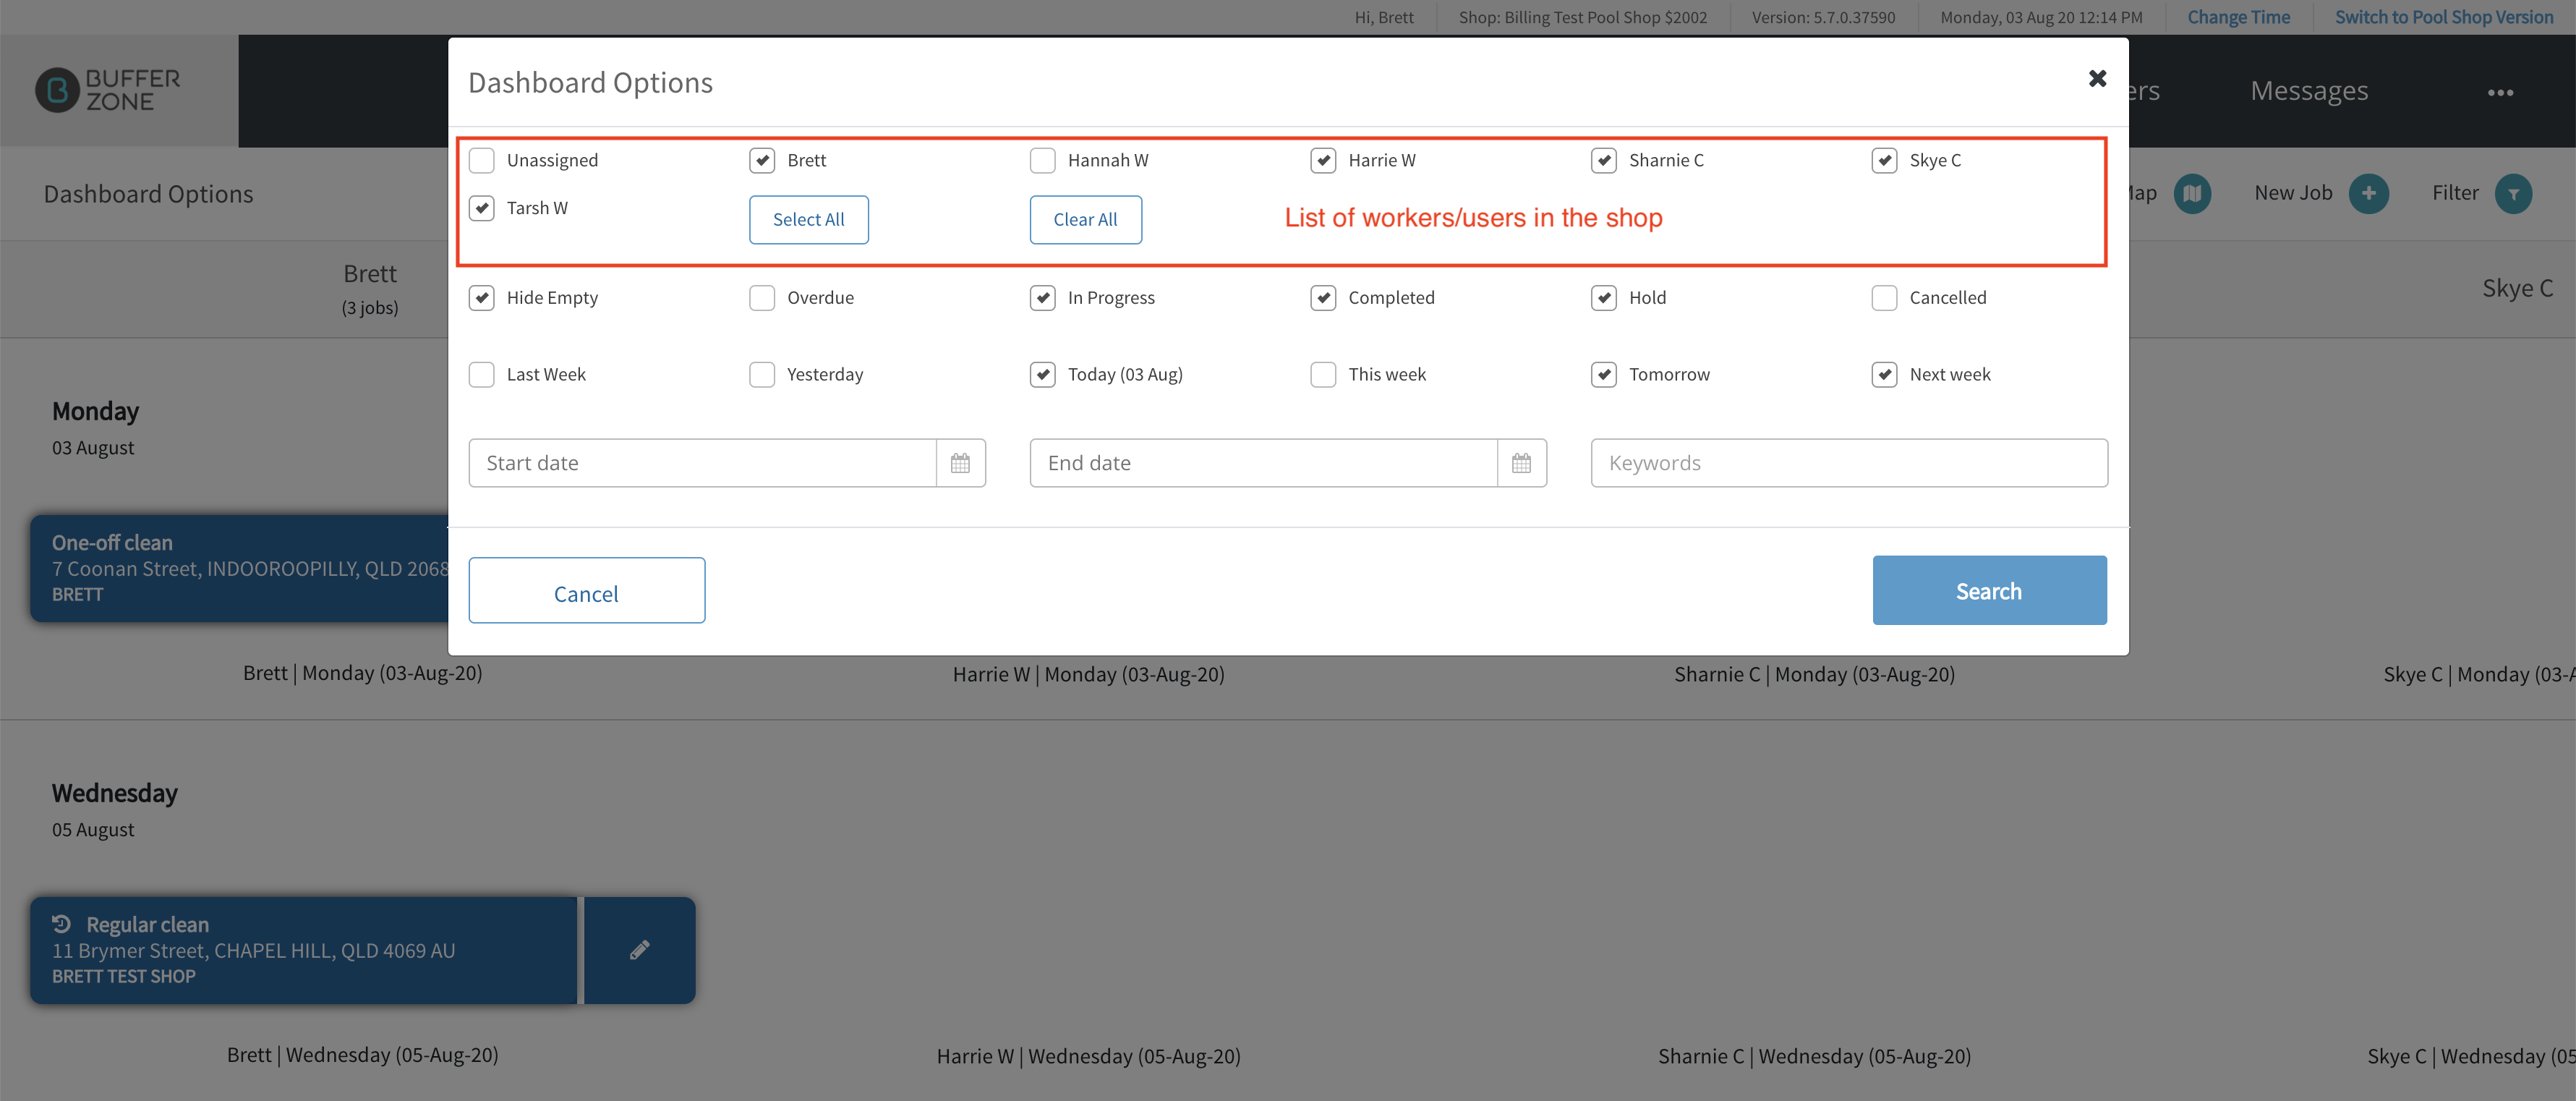Click 'Brett | Wednesday (05-Aug-20)' label
The width and height of the screenshot is (2576, 1101).
363,1055
